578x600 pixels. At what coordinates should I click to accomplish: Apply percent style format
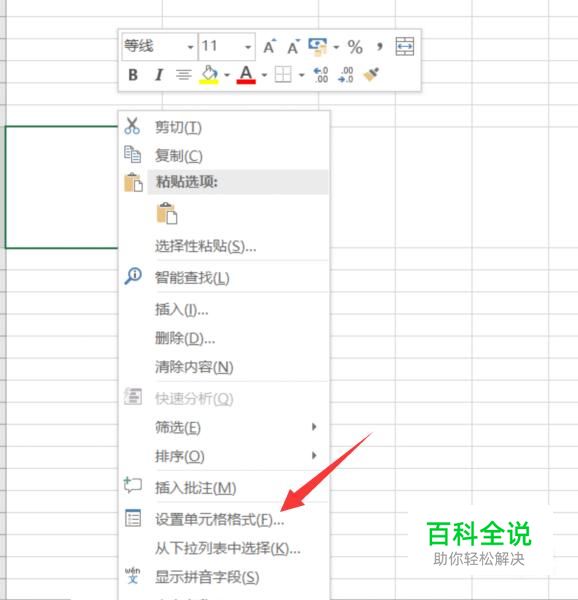(355, 47)
